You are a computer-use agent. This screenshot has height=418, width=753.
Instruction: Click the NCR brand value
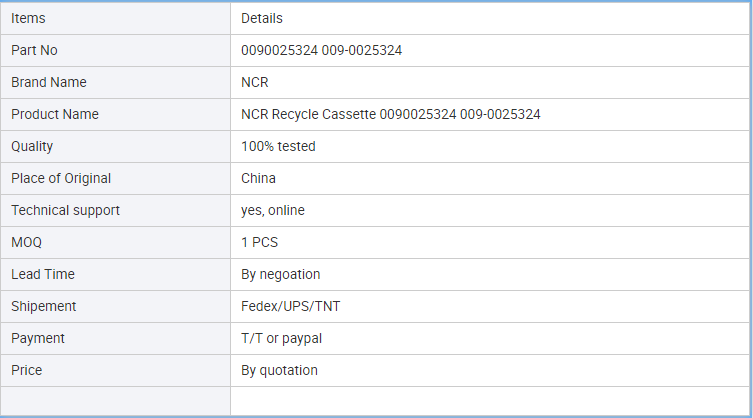[255, 82]
